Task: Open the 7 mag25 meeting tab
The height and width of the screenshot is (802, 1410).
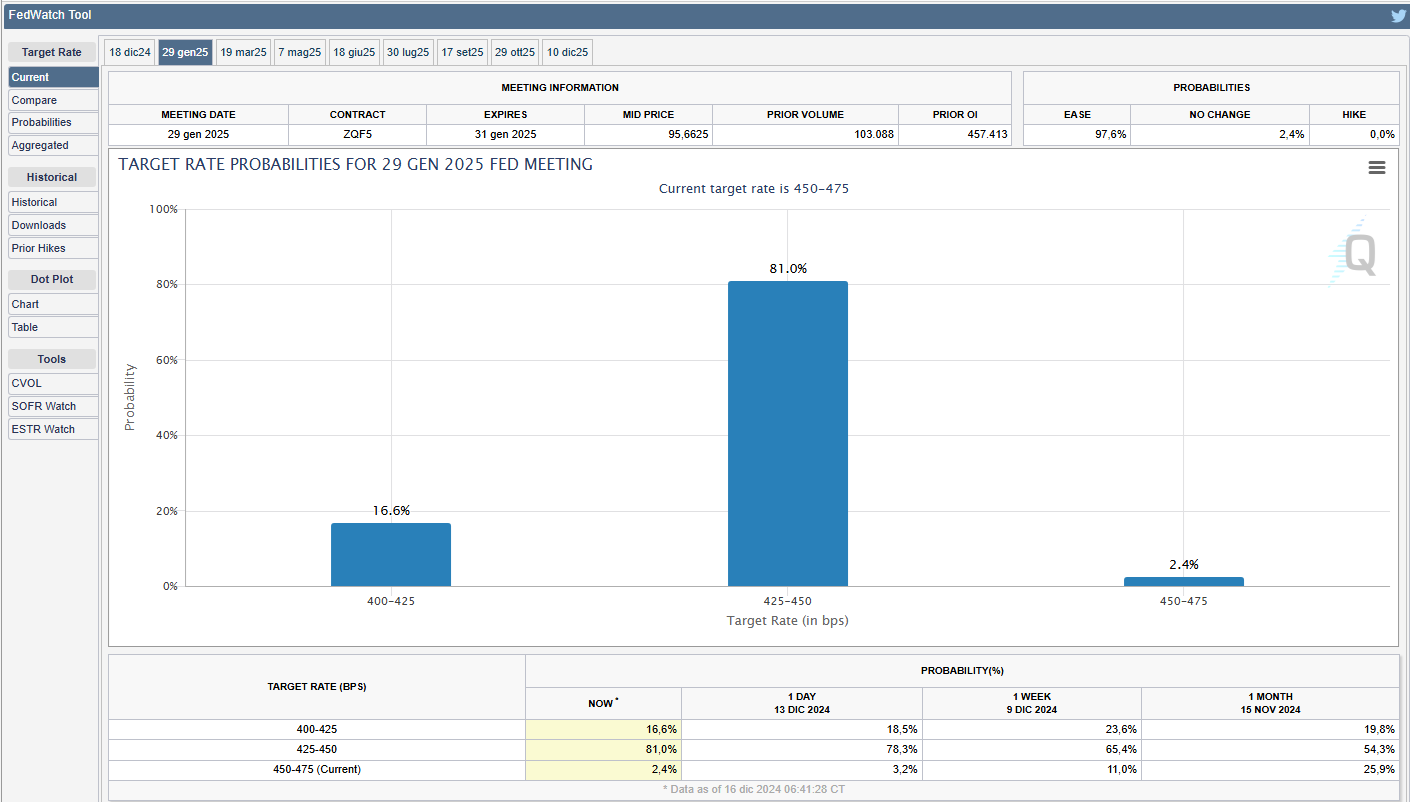Action: (x=300, y=52)
